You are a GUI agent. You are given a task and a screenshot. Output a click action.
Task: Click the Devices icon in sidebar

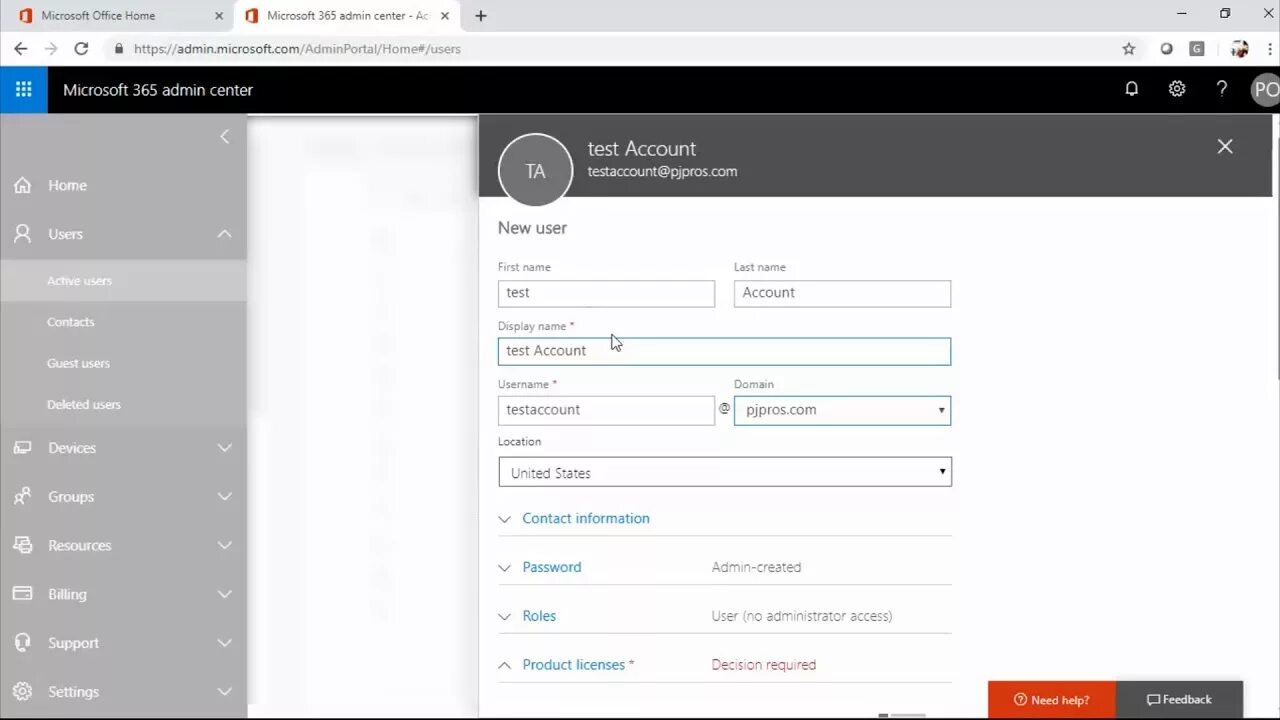(x=22, y=448)
